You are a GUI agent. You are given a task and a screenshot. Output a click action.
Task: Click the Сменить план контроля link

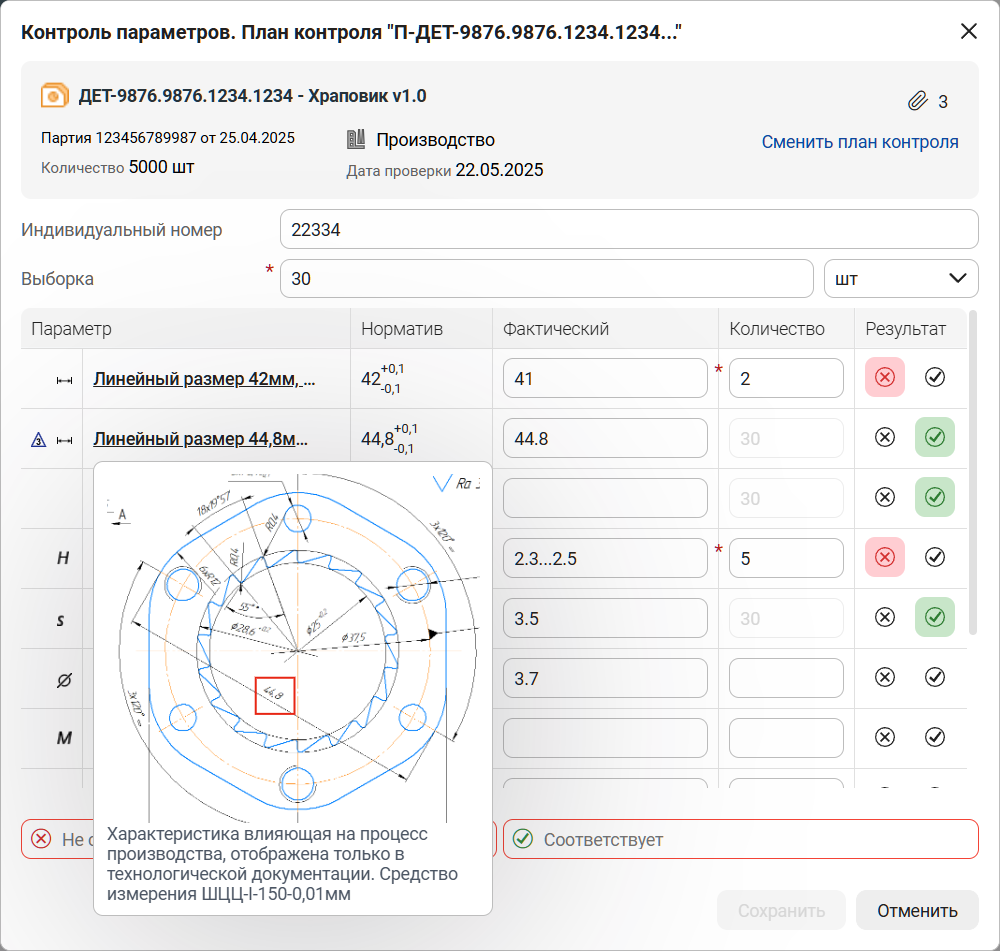[860, 142]
